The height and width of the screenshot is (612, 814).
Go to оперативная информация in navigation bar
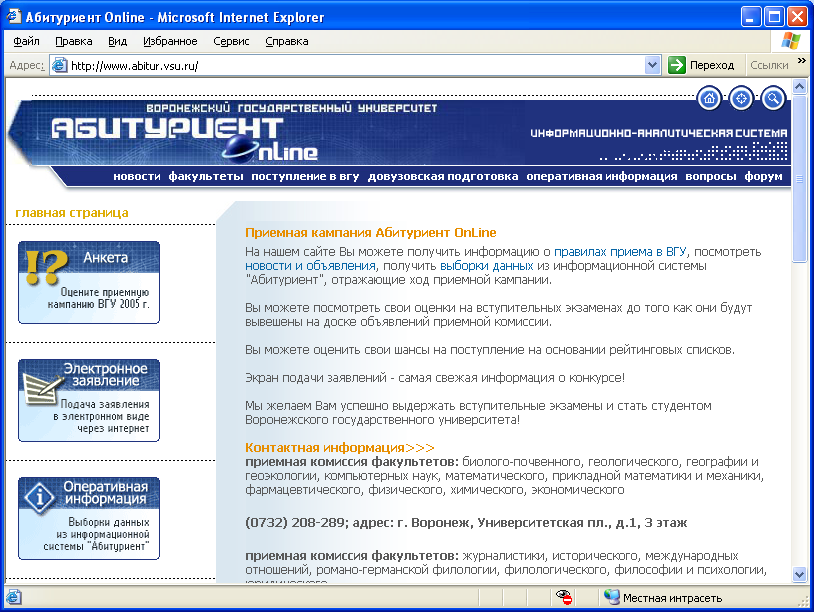(602, 176)
